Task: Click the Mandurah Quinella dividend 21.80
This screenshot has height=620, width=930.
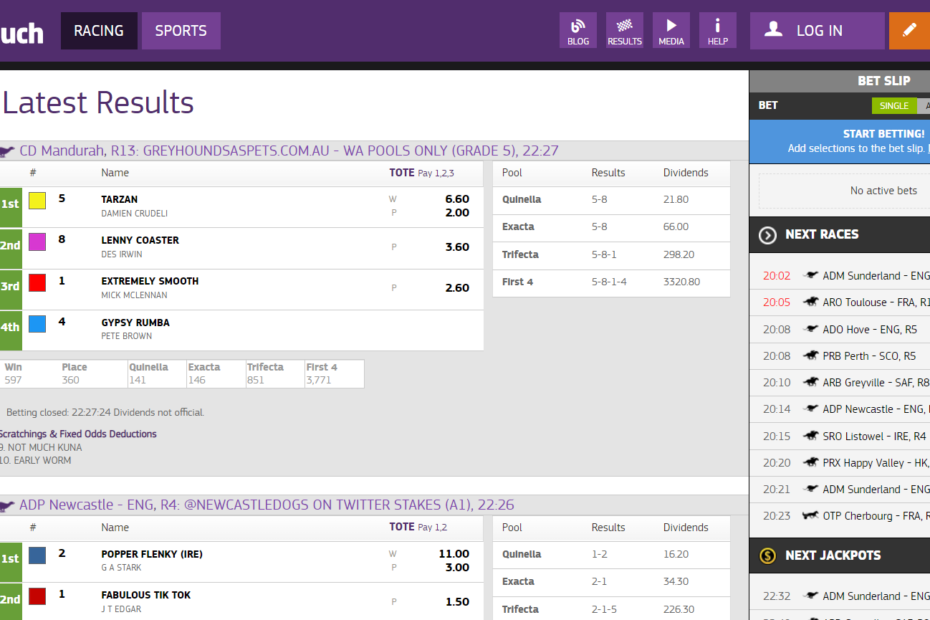Action: tap(676, 199)
